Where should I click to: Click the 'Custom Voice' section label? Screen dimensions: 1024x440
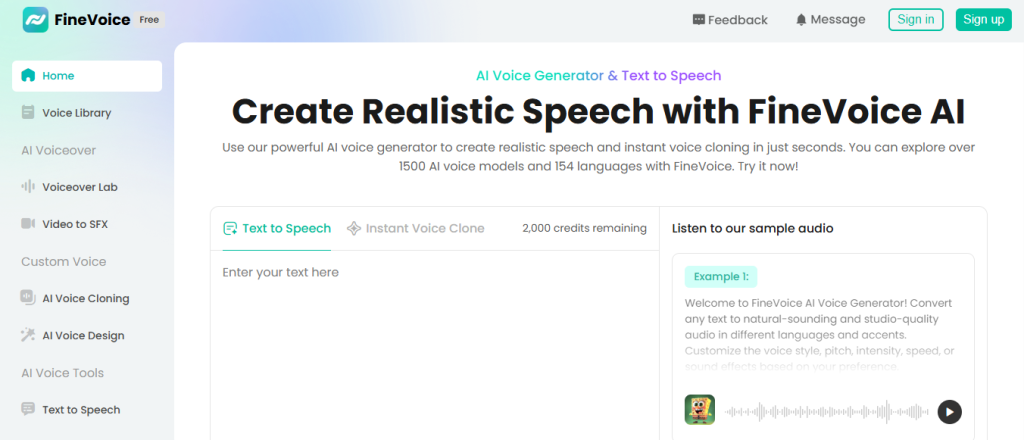[63, 261]
